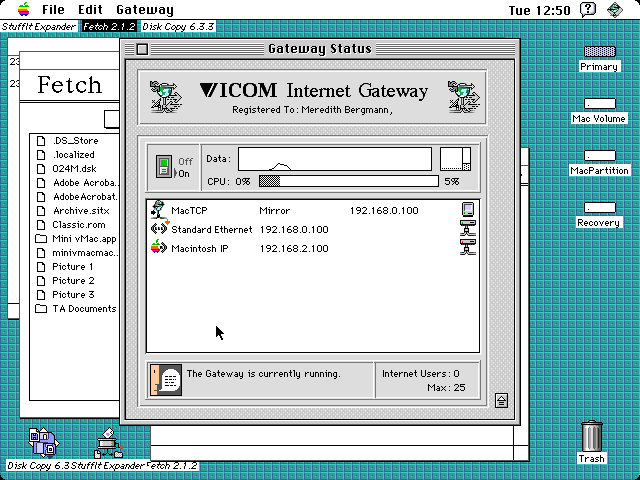
Task: Switch to StuffIt Expander tab
Action: [38, 27]
